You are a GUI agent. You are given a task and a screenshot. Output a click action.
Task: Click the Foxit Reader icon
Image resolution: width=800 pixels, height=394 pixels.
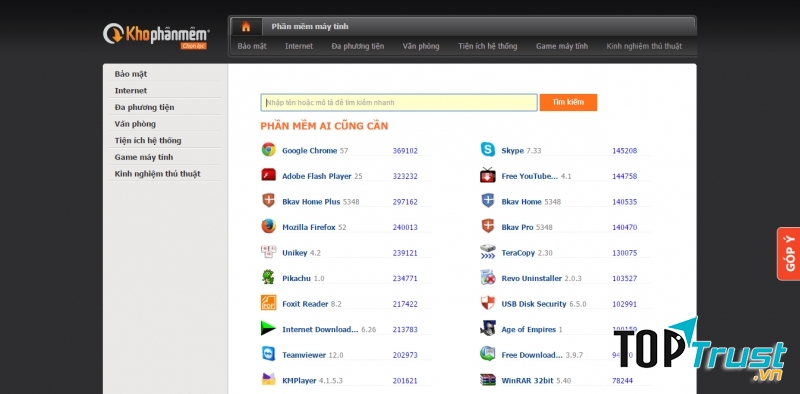268,303
